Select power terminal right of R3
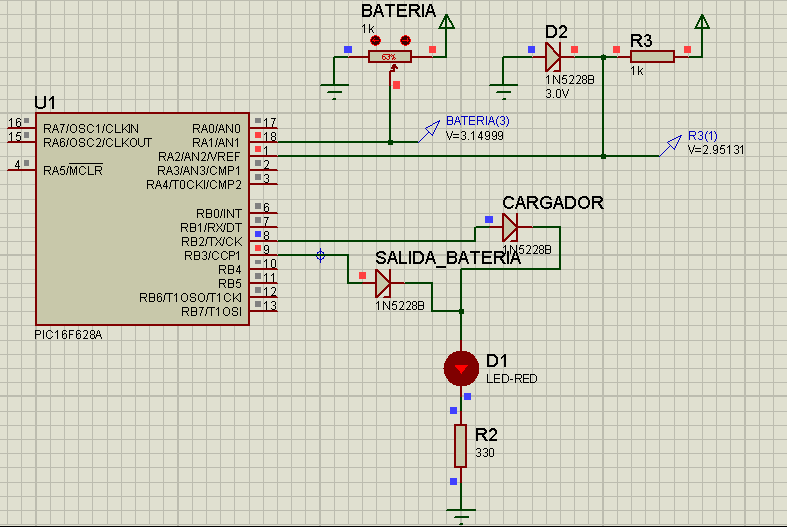This screenshot has height=527, width=787. tap(702, 22)
